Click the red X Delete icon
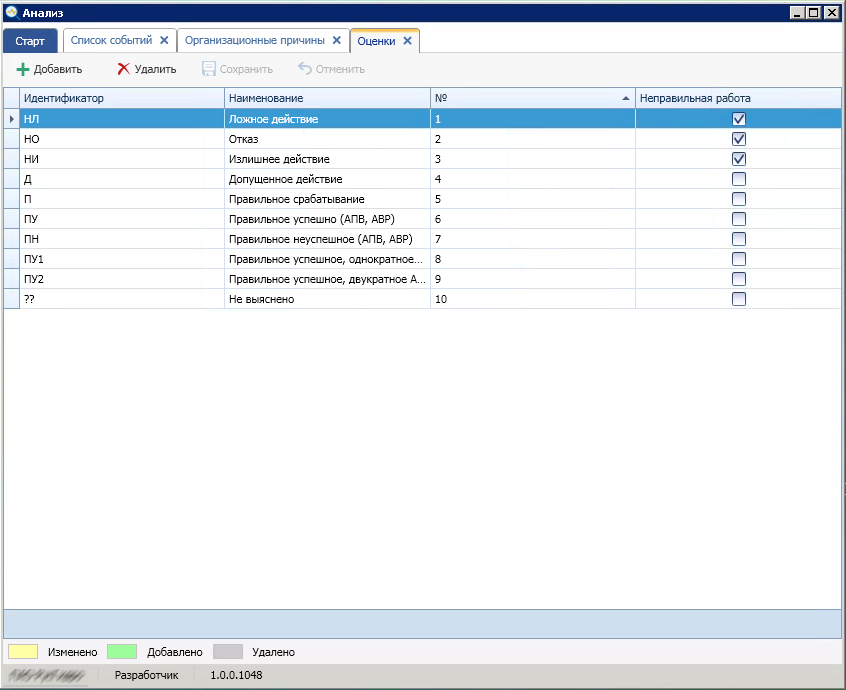This screenshot has width=846, height=690. tap(124, 69)
